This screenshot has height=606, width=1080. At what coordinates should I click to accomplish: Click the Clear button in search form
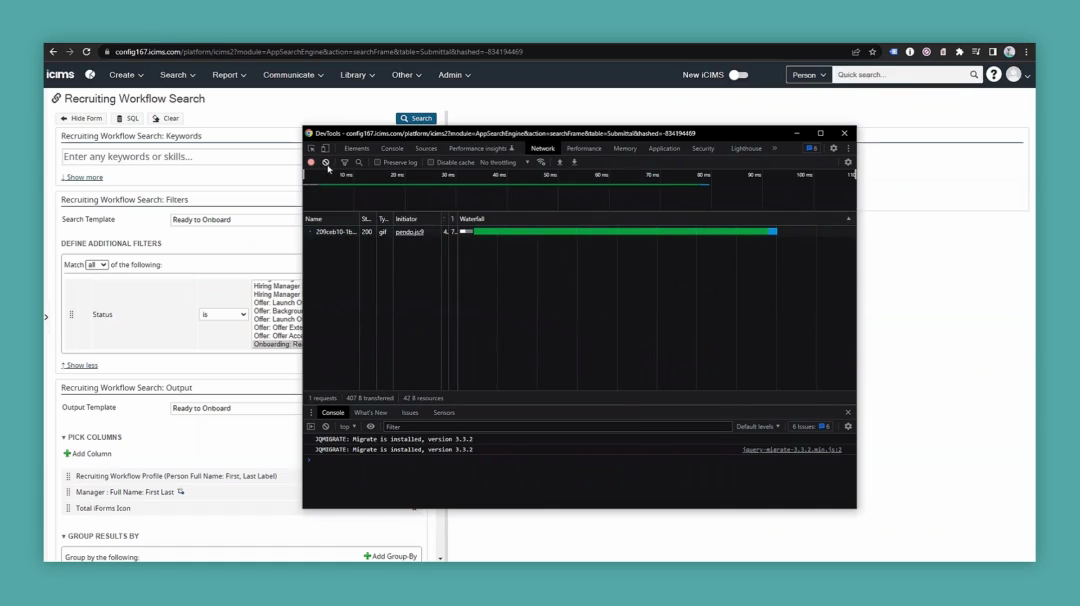tap(165, 118)
